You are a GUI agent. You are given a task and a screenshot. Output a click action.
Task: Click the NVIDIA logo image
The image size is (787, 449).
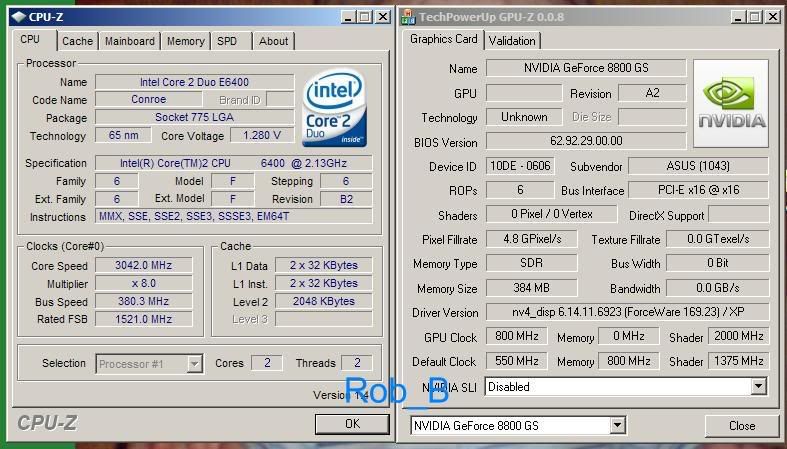tap(731, 104)
